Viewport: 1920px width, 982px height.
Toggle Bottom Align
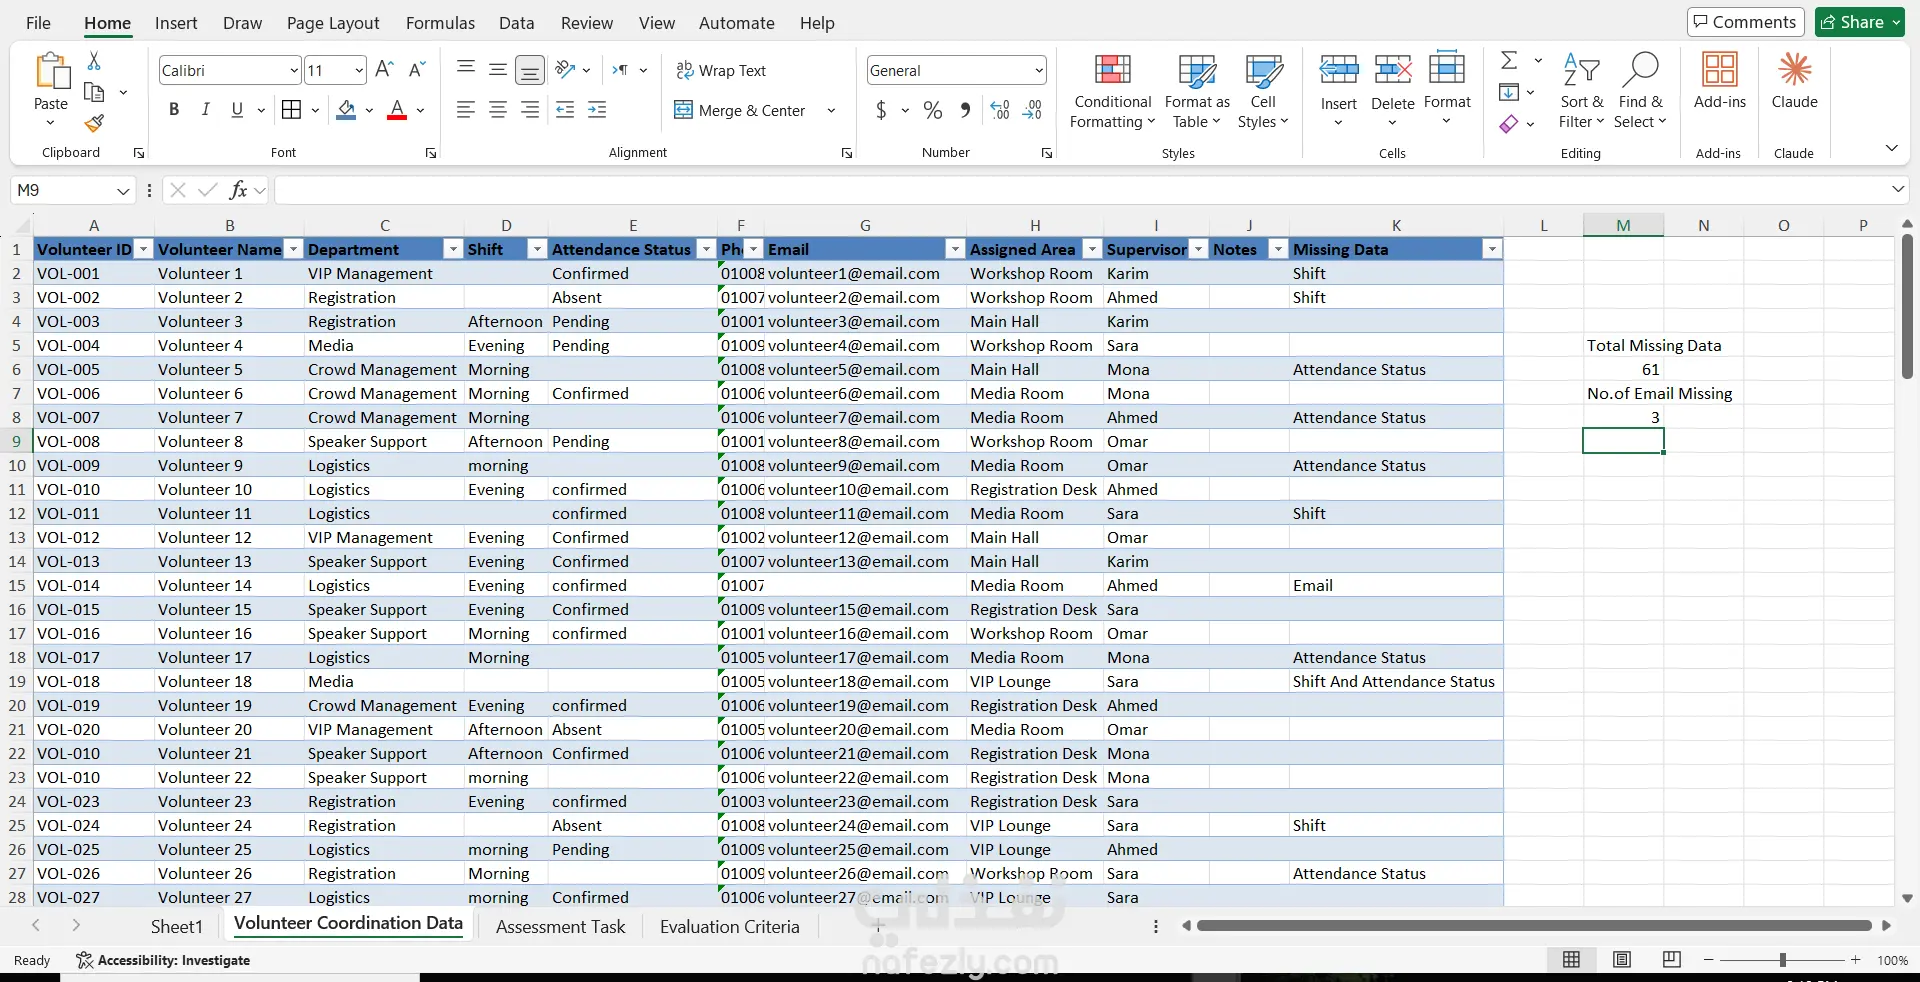[530, 70]
